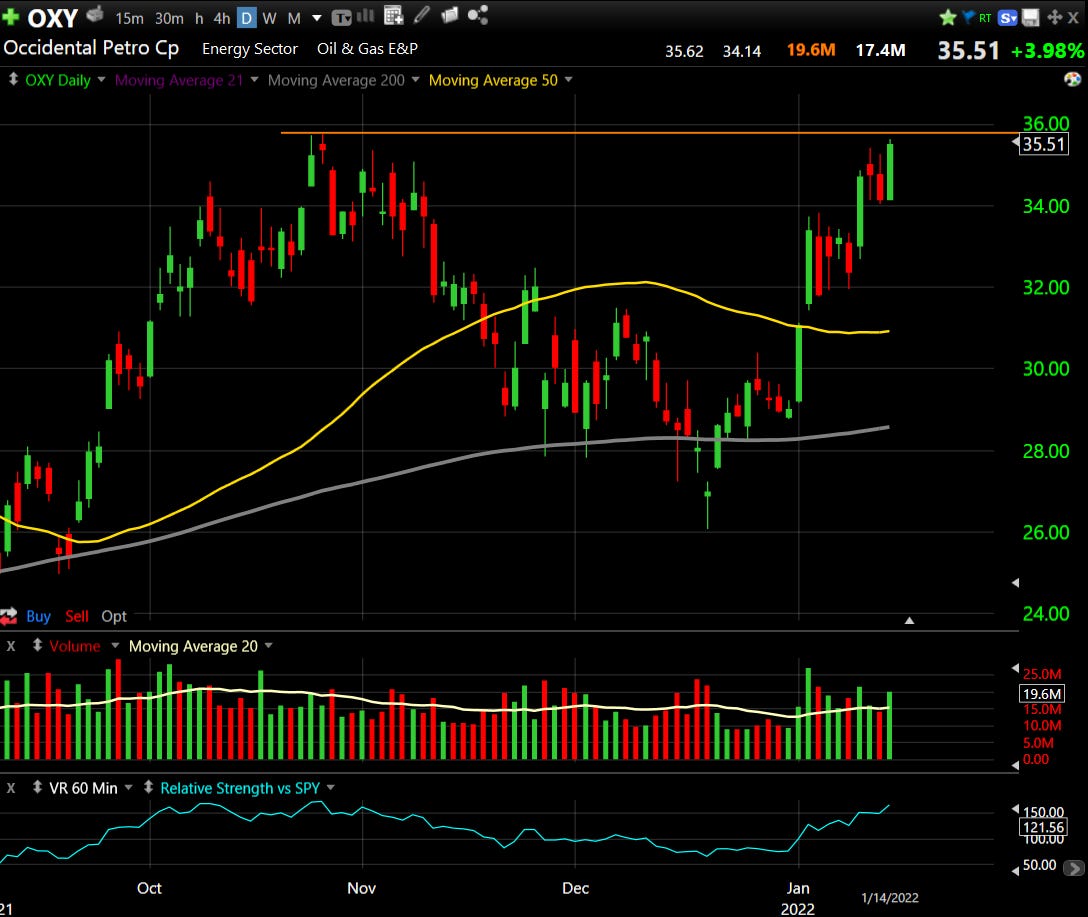Viewport: 1088px width, 917px height.
Task: Close the chart window with the X icon
Action: point(1073,18)
